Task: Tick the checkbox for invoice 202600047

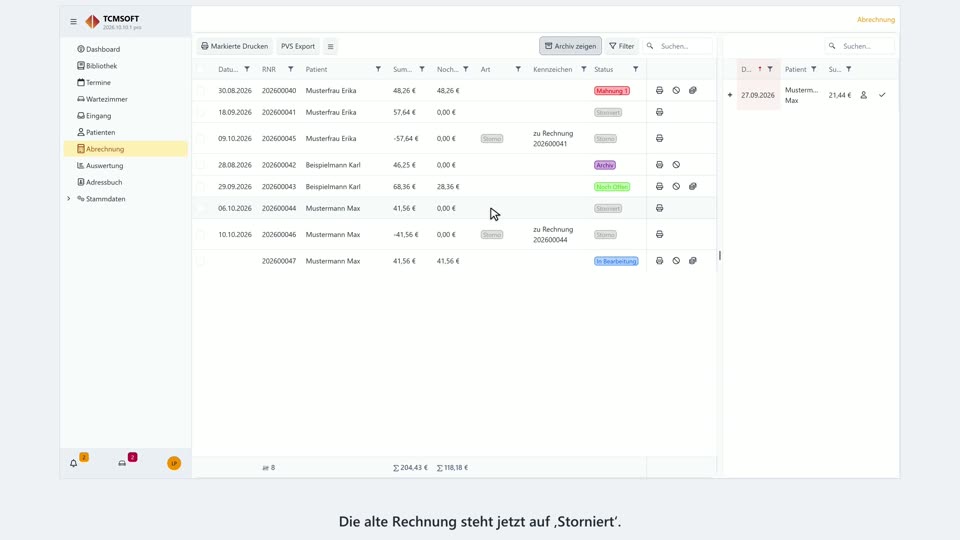Action: (x=201, y=261)
